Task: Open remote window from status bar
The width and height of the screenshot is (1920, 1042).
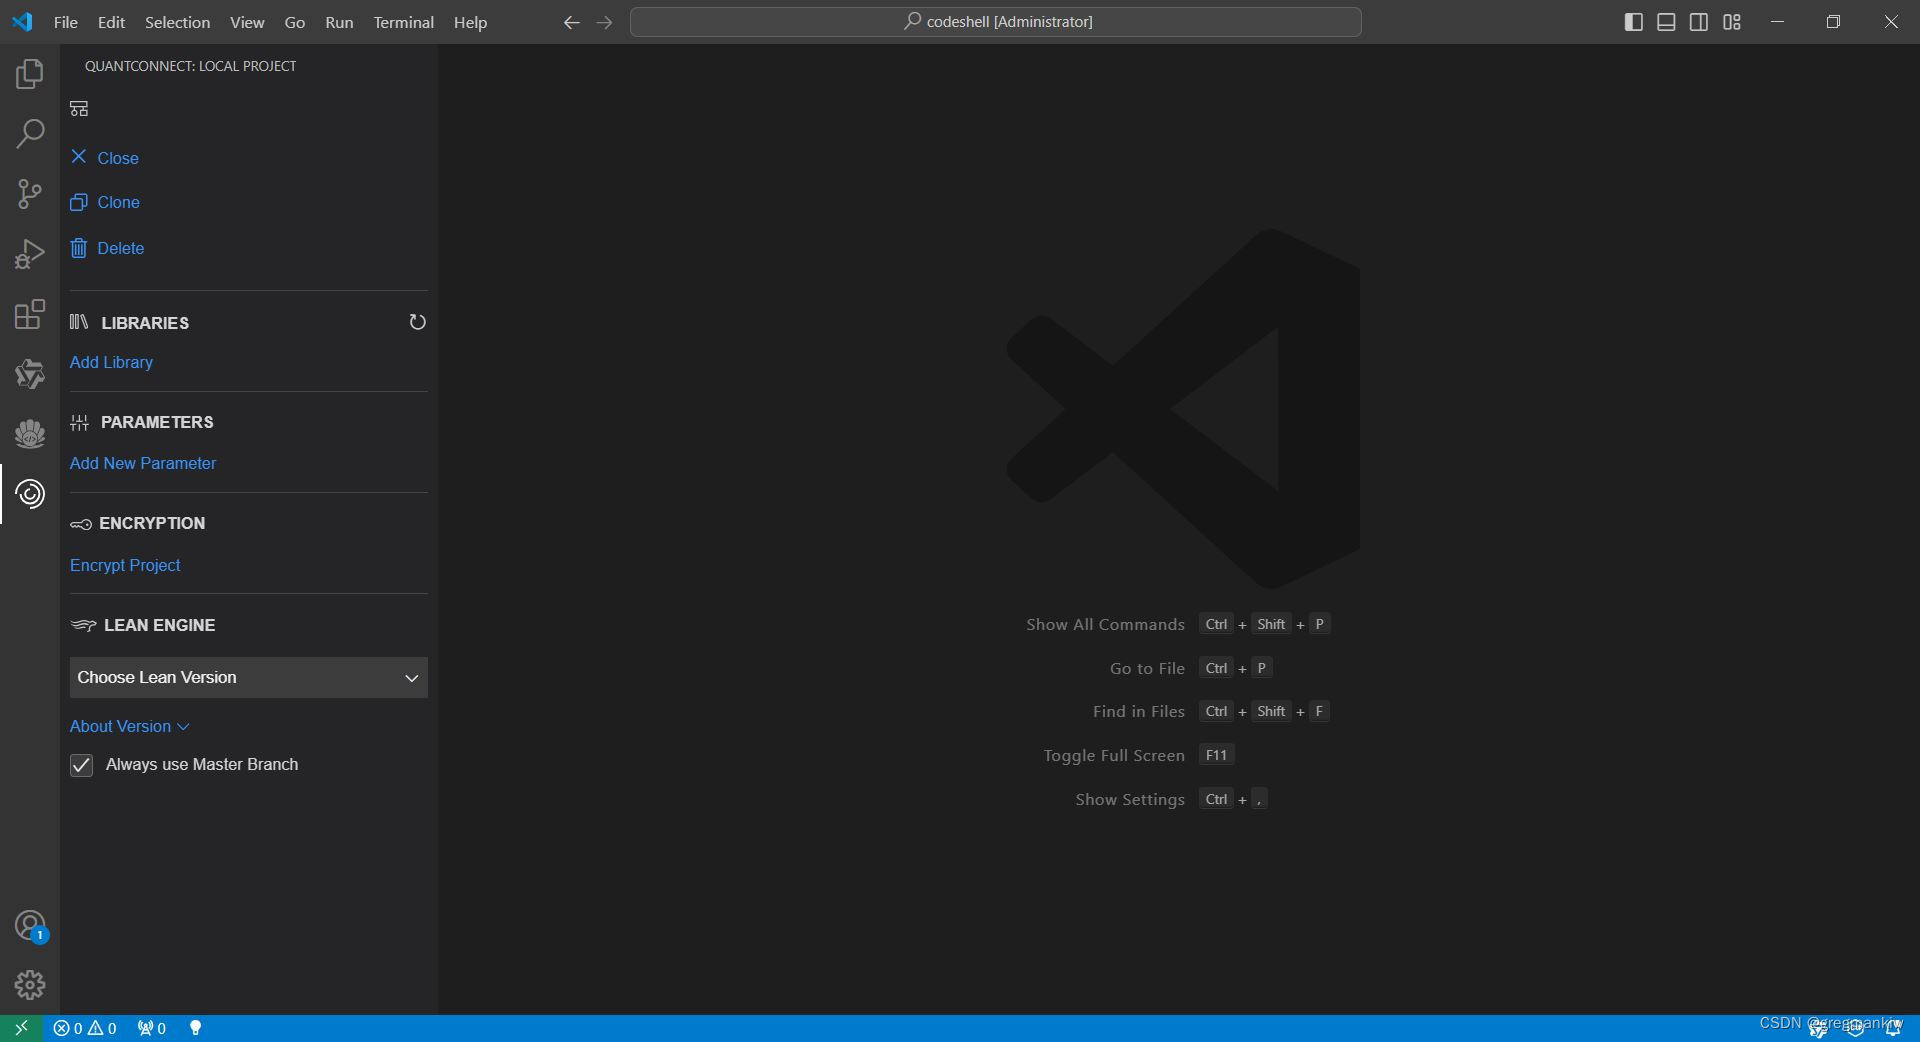Action: (21, 1028)
